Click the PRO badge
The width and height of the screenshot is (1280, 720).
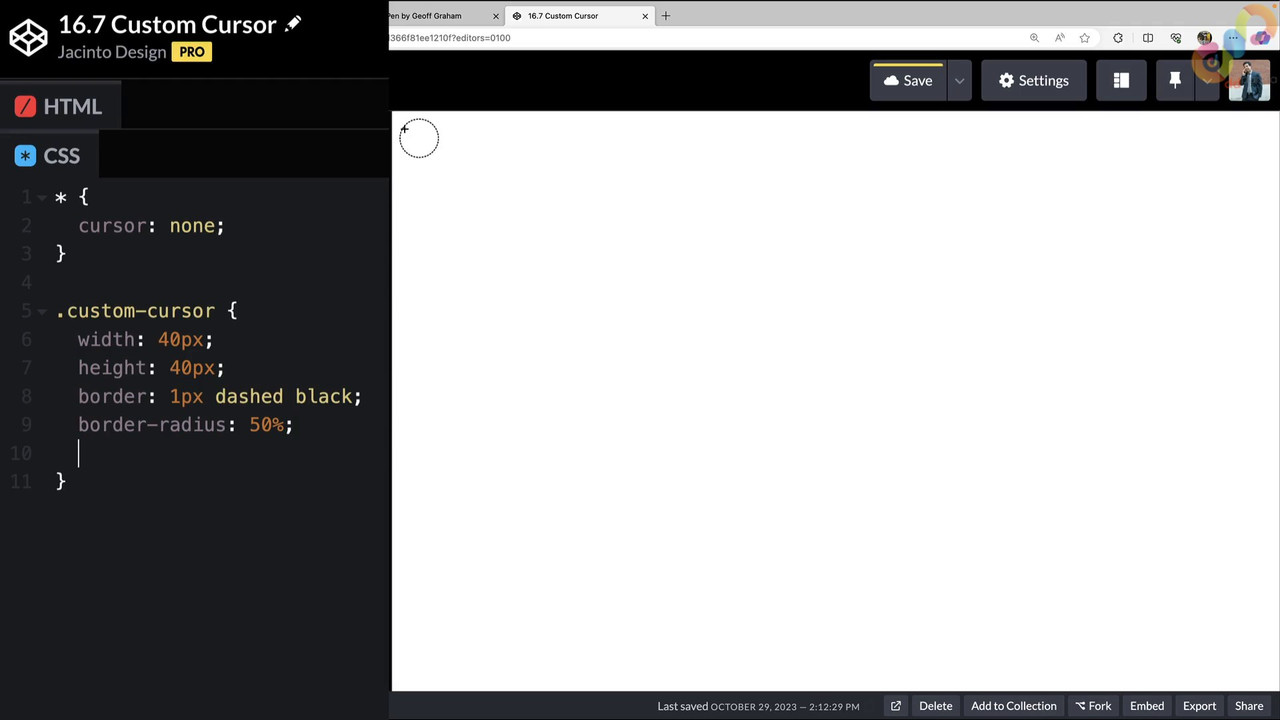click(192, 52)
